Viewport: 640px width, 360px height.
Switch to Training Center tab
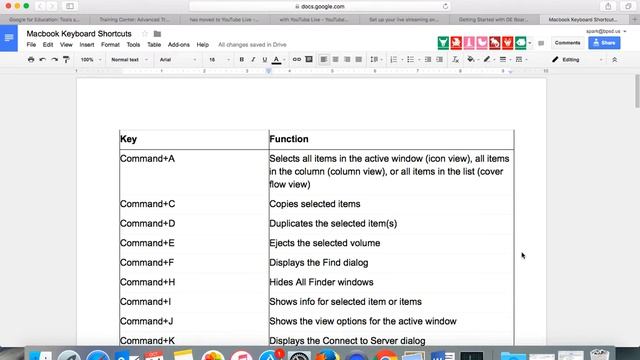tap(135, 19)
